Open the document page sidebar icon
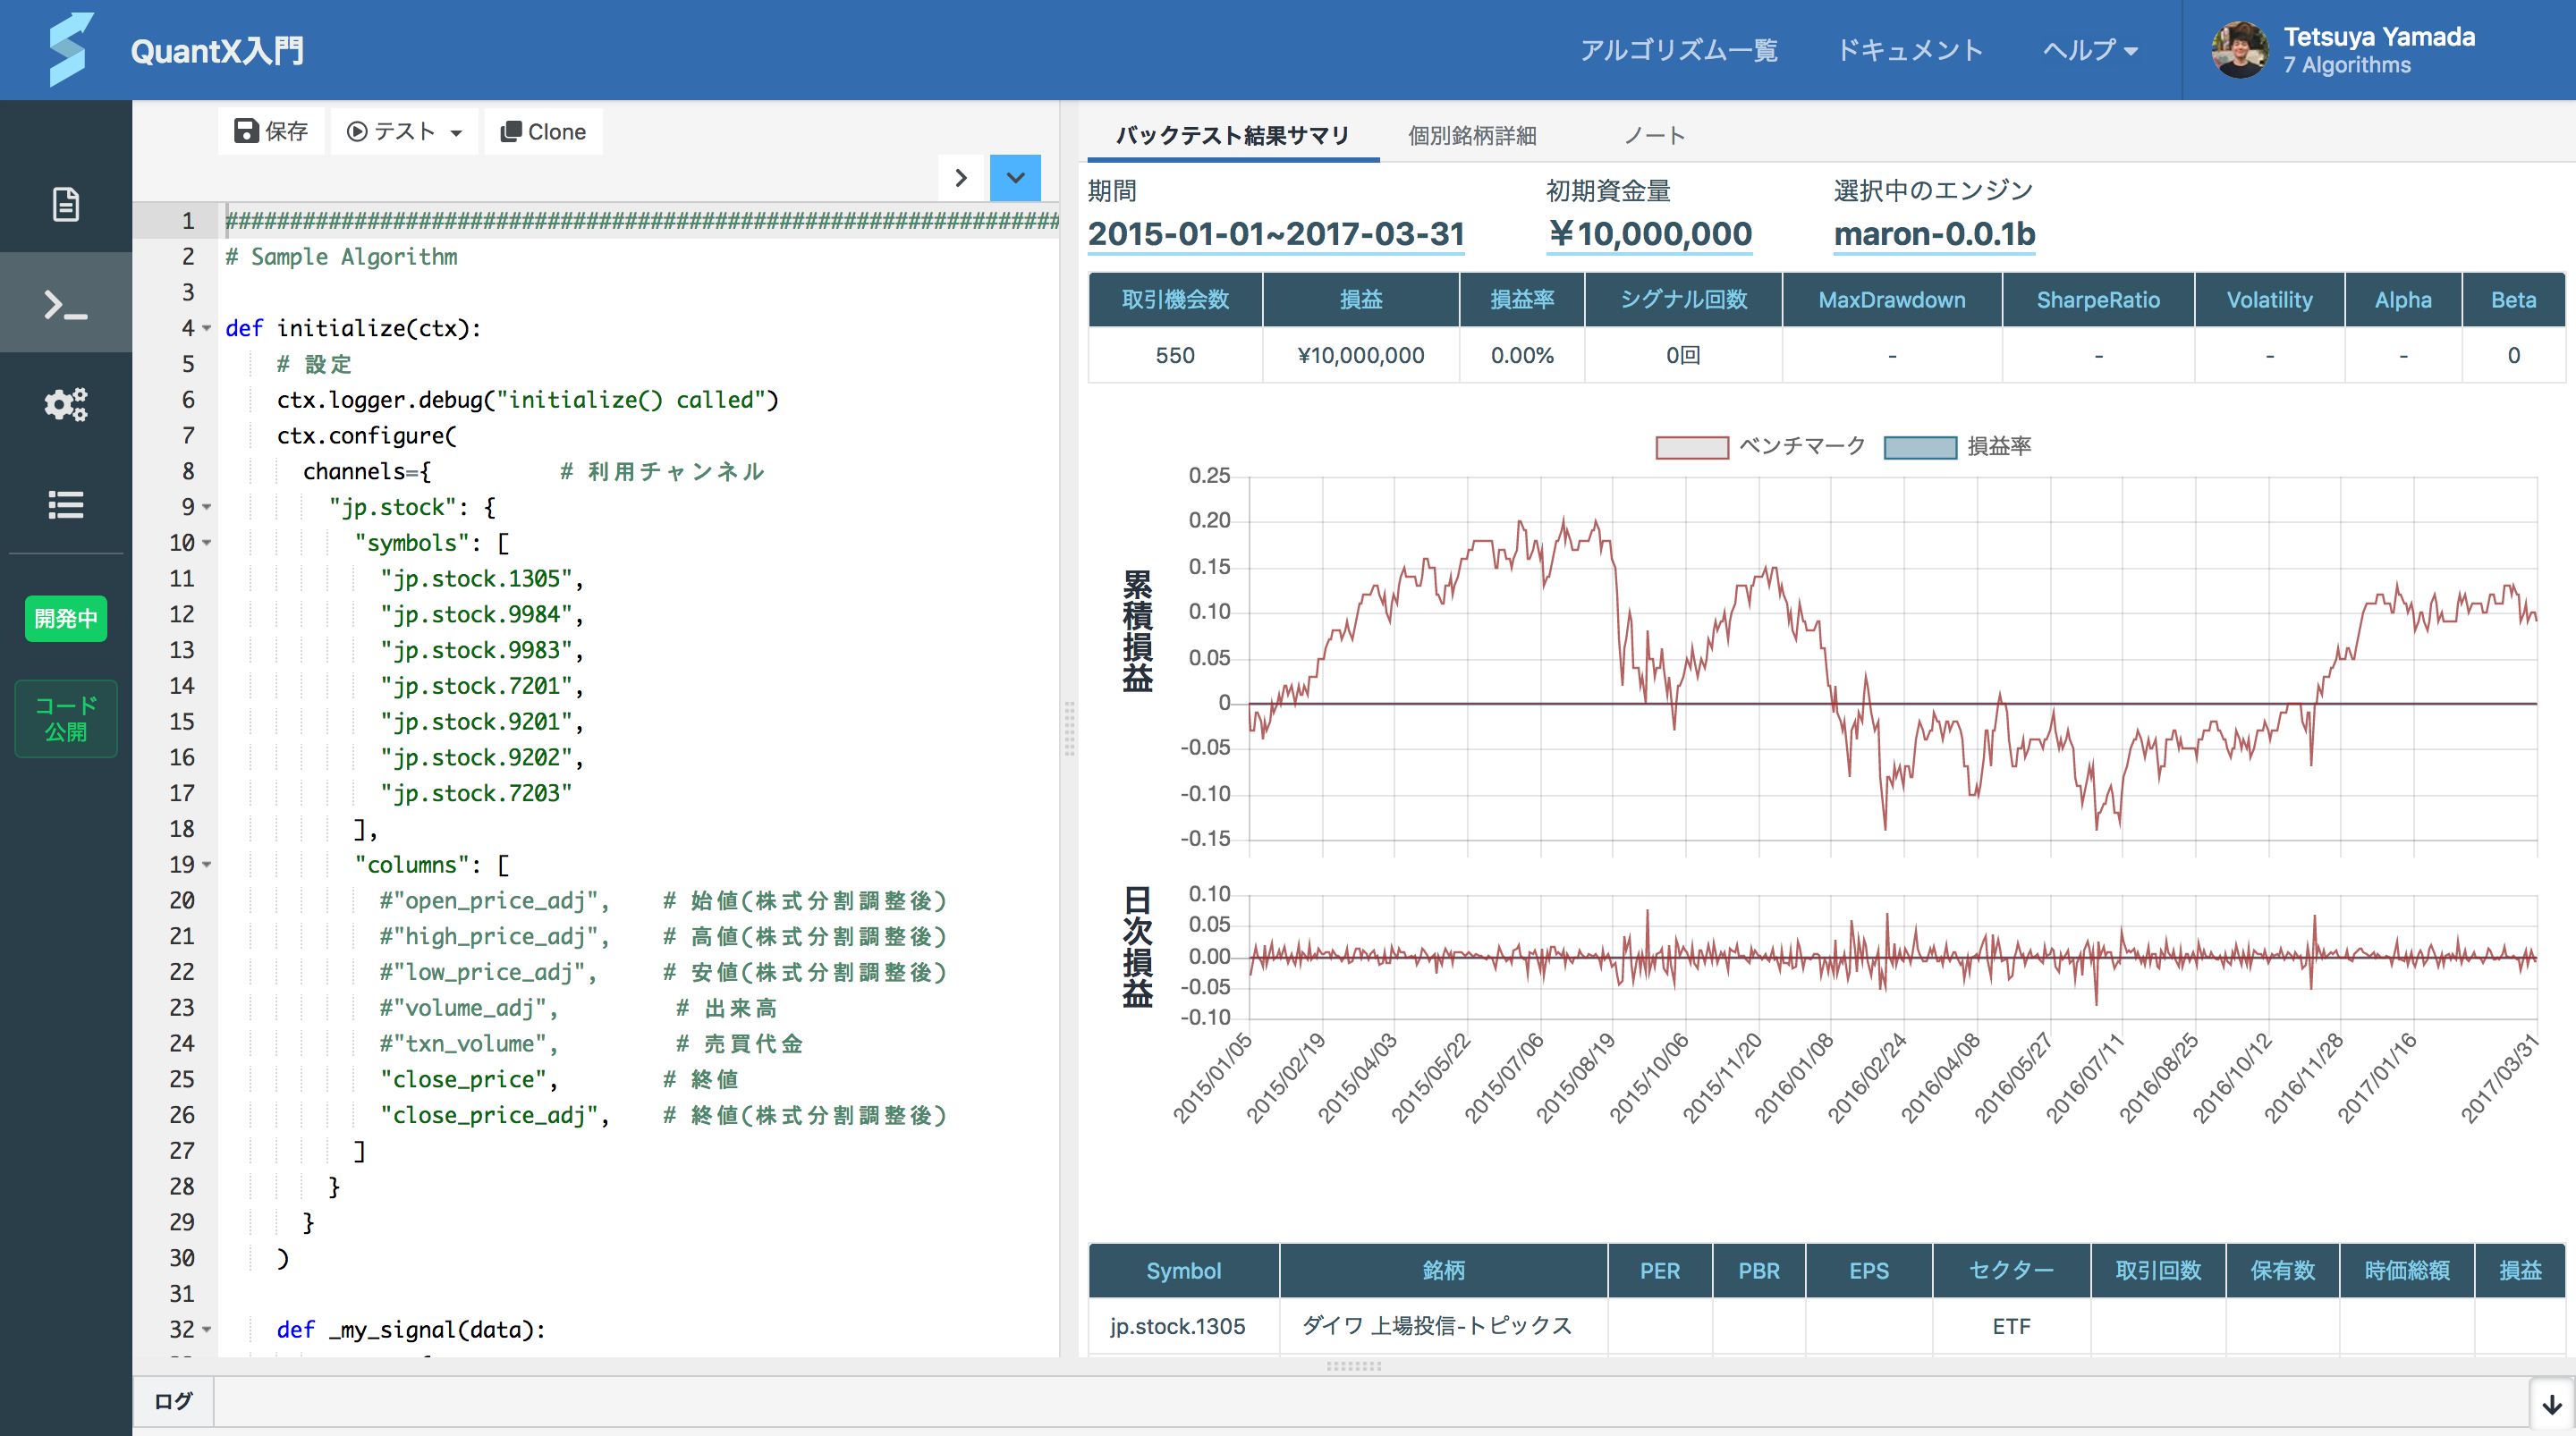 [x=66, y=204]
